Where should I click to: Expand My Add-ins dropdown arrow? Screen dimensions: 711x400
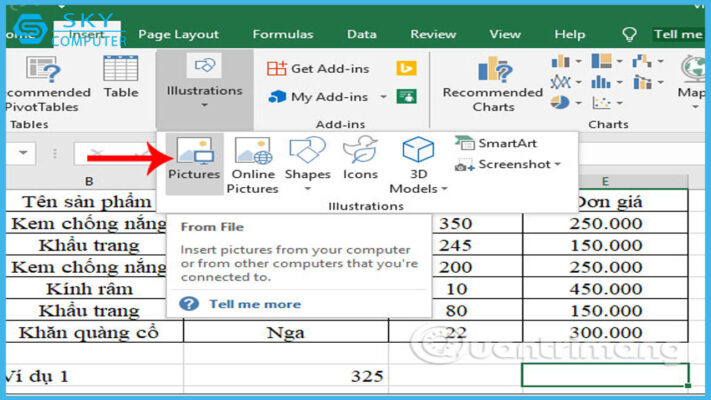tap(384, 97)
